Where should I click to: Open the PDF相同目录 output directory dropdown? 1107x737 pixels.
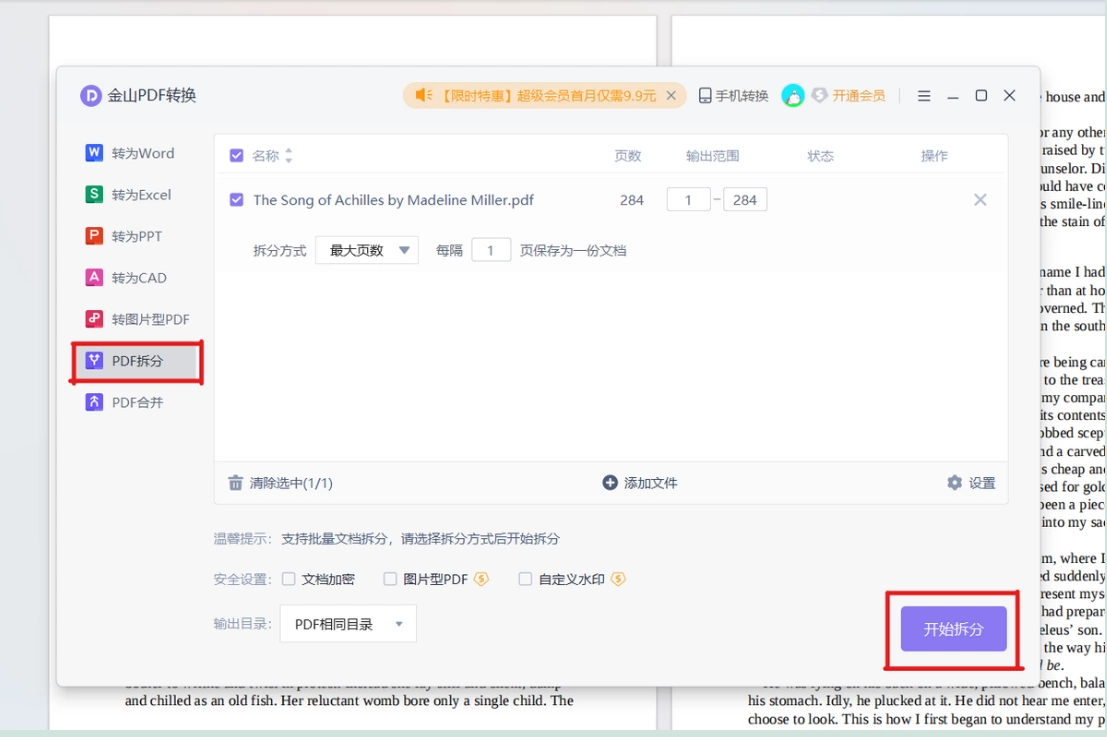pos(348,624)
